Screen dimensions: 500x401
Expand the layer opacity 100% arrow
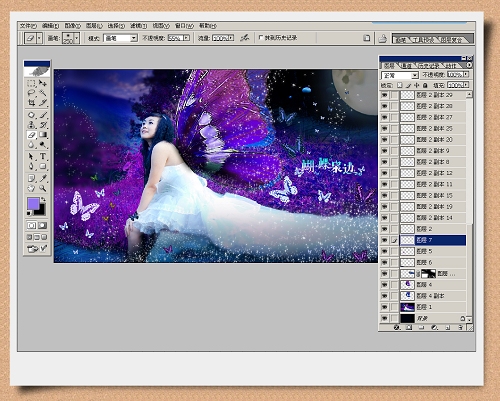(x=466, y=75)
